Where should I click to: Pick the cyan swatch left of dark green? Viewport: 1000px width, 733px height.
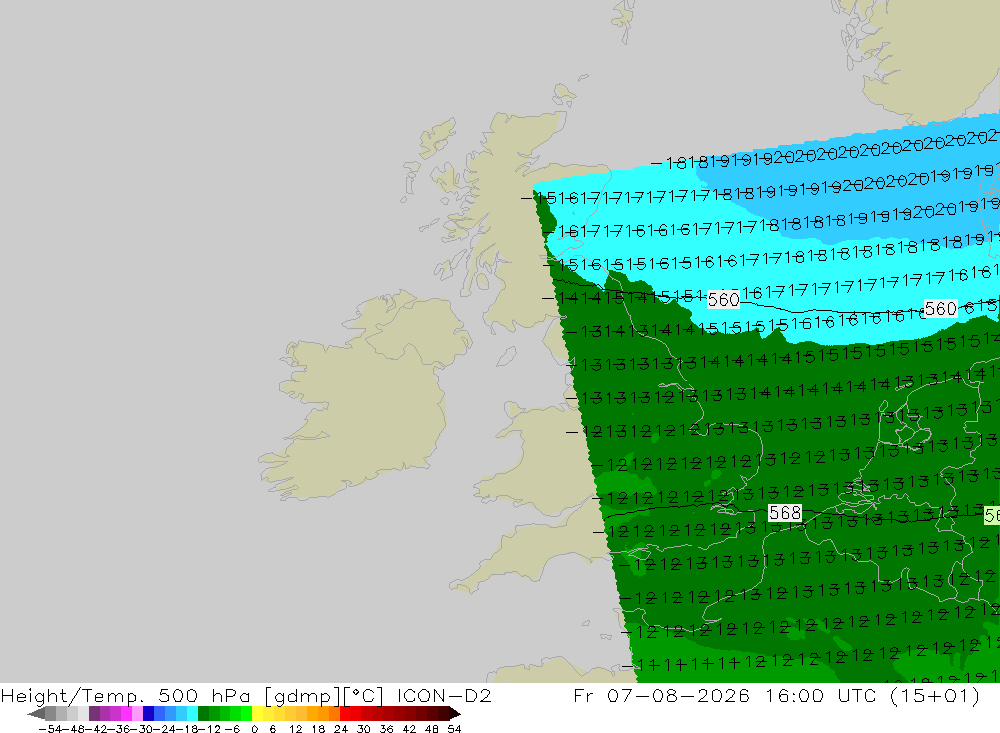(x=192, y=713)
